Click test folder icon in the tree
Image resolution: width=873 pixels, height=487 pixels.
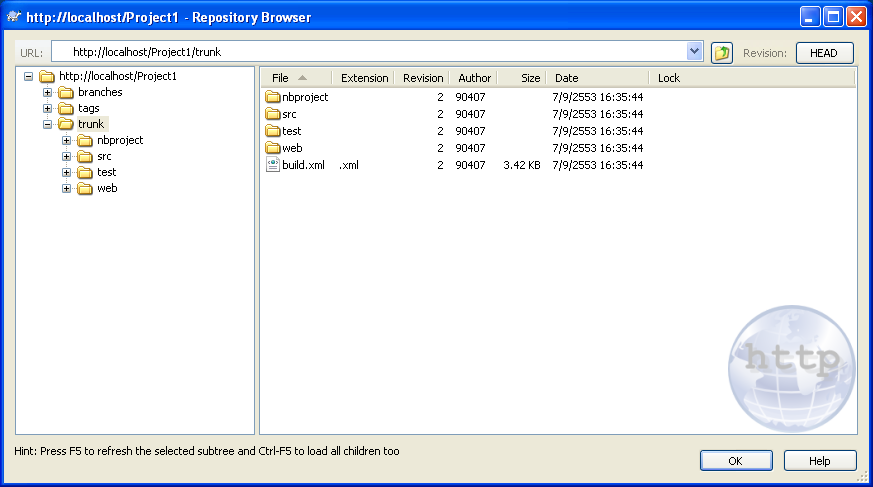[85, 173]
